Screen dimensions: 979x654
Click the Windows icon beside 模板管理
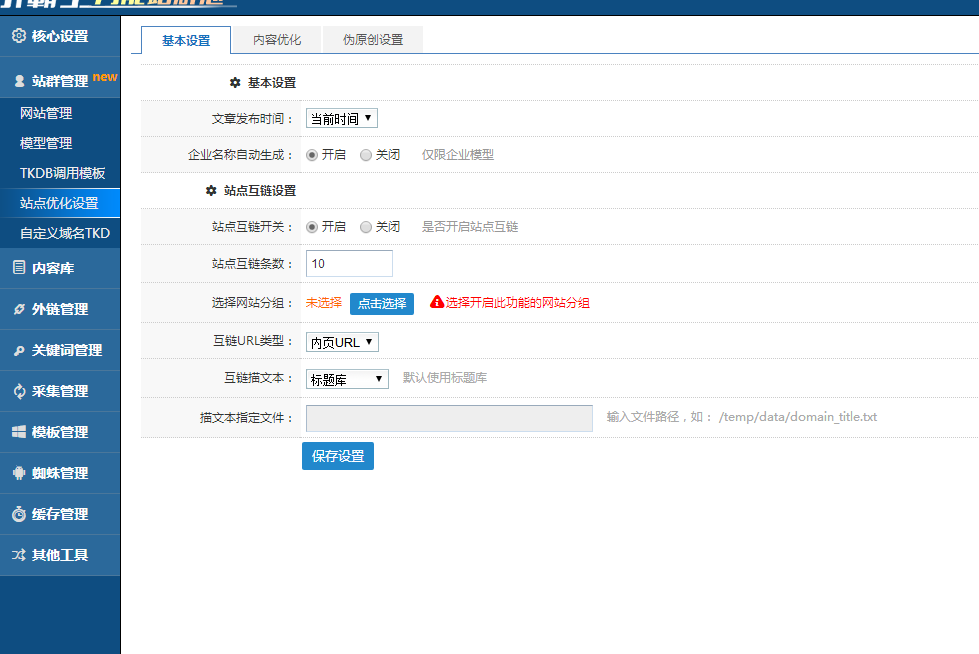point(19,432)
